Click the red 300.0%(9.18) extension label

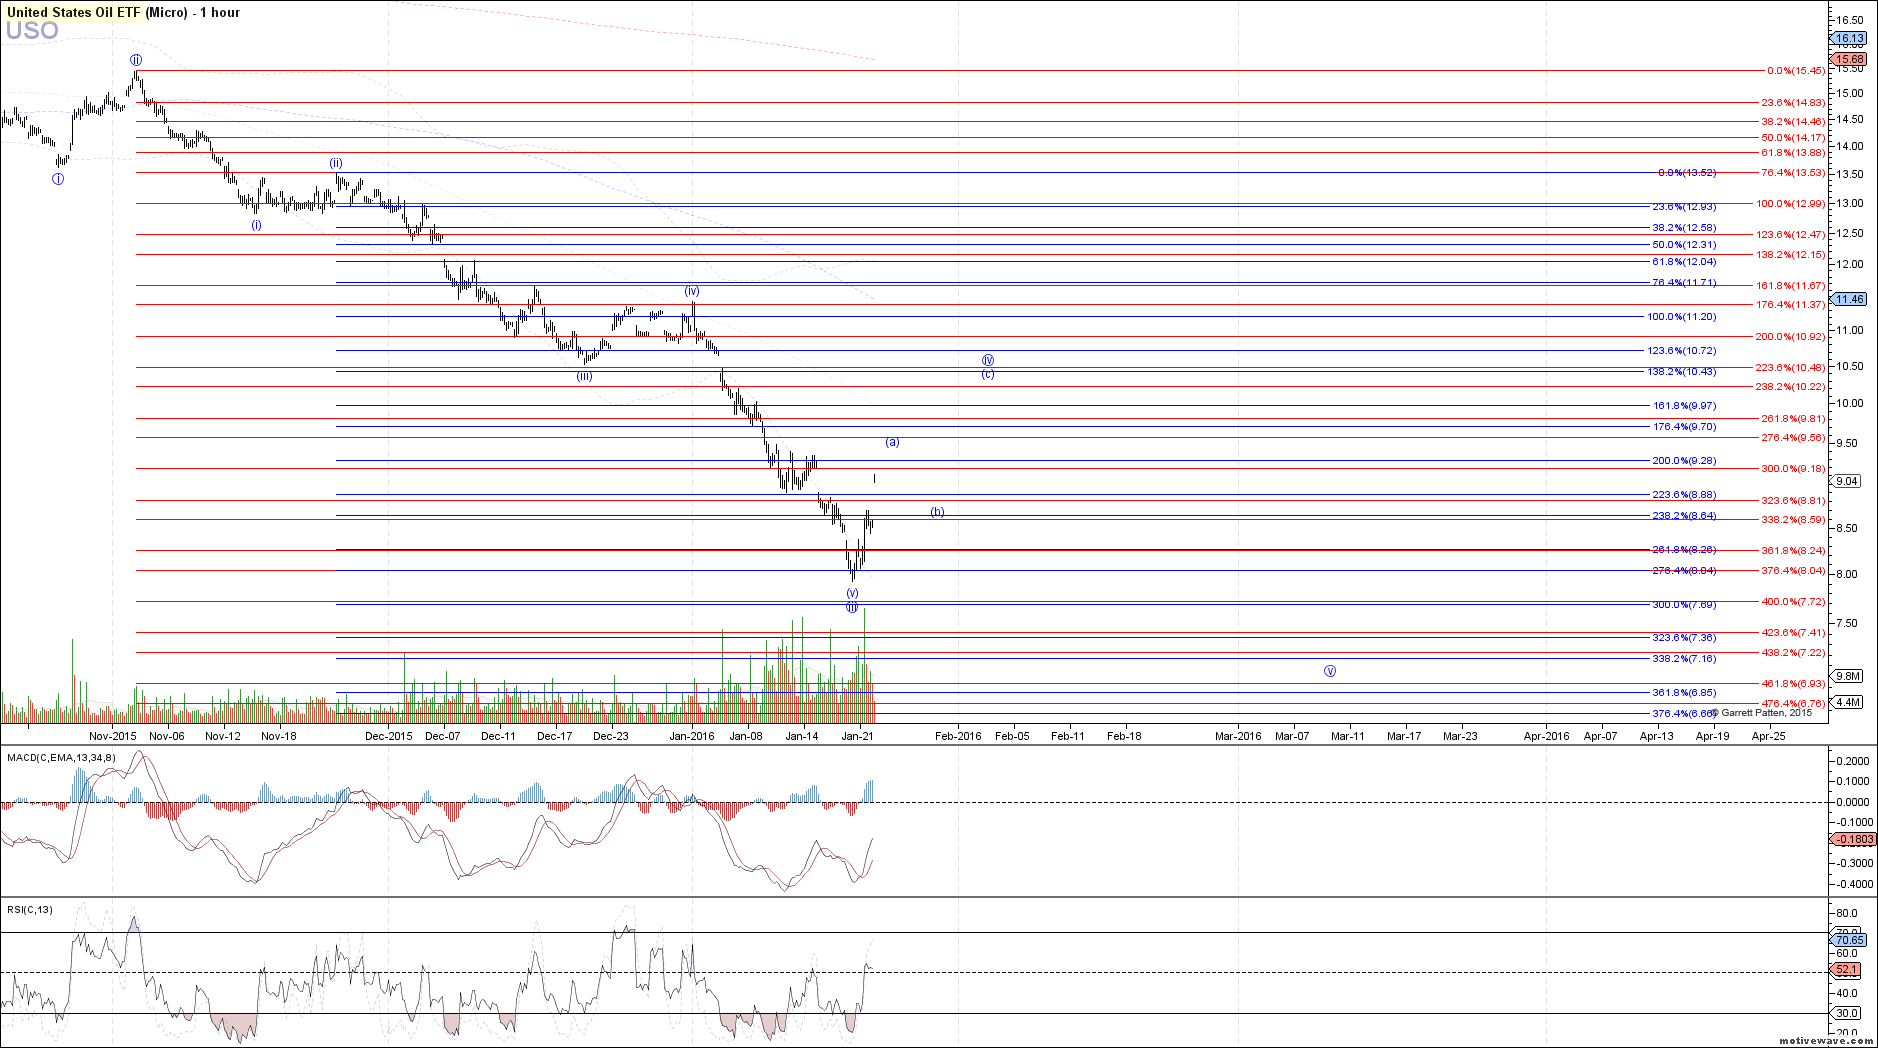coord(1793,469)
